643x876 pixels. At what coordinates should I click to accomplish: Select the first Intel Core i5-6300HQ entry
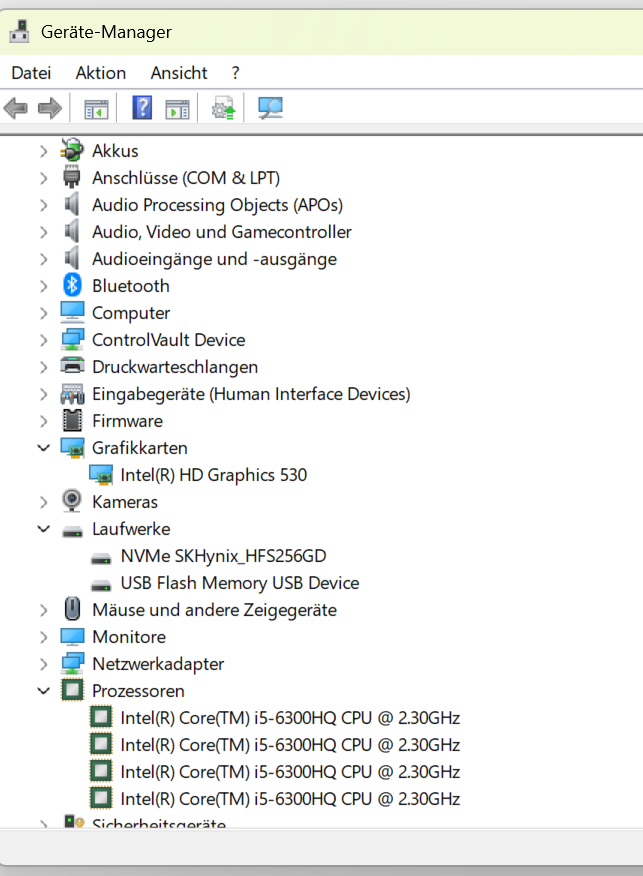(x=290, y=718)
